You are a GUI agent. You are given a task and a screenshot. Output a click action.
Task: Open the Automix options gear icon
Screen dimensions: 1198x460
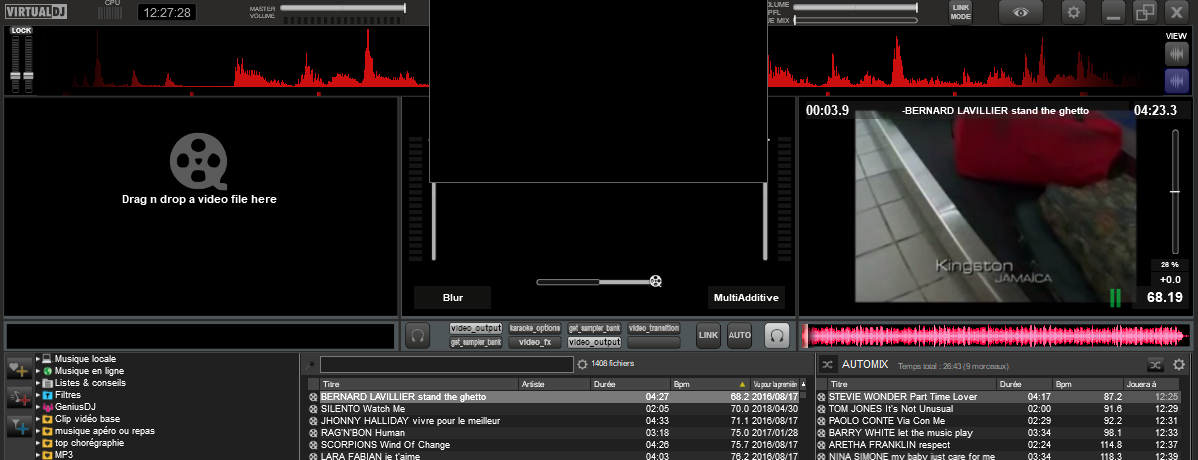coord(1179,365)
